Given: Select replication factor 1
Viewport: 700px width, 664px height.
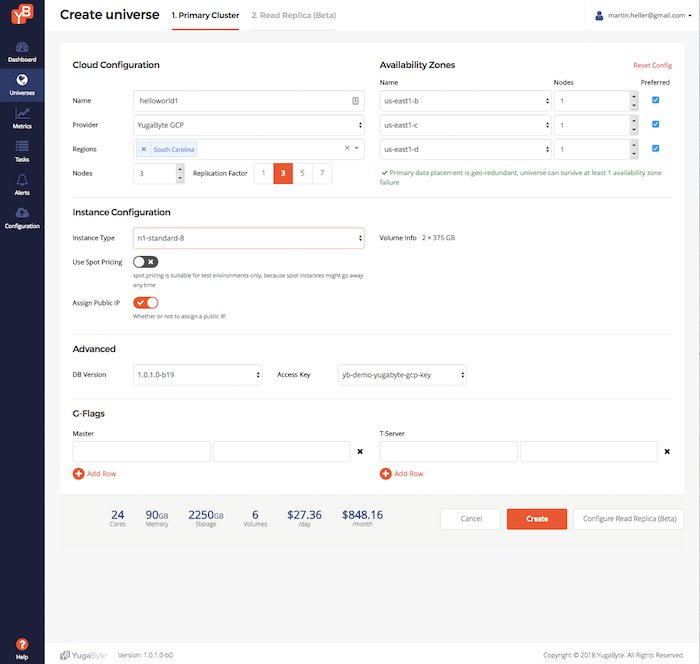Looking at the screenshot, I should pyautogui.click(x=263, y=173).
